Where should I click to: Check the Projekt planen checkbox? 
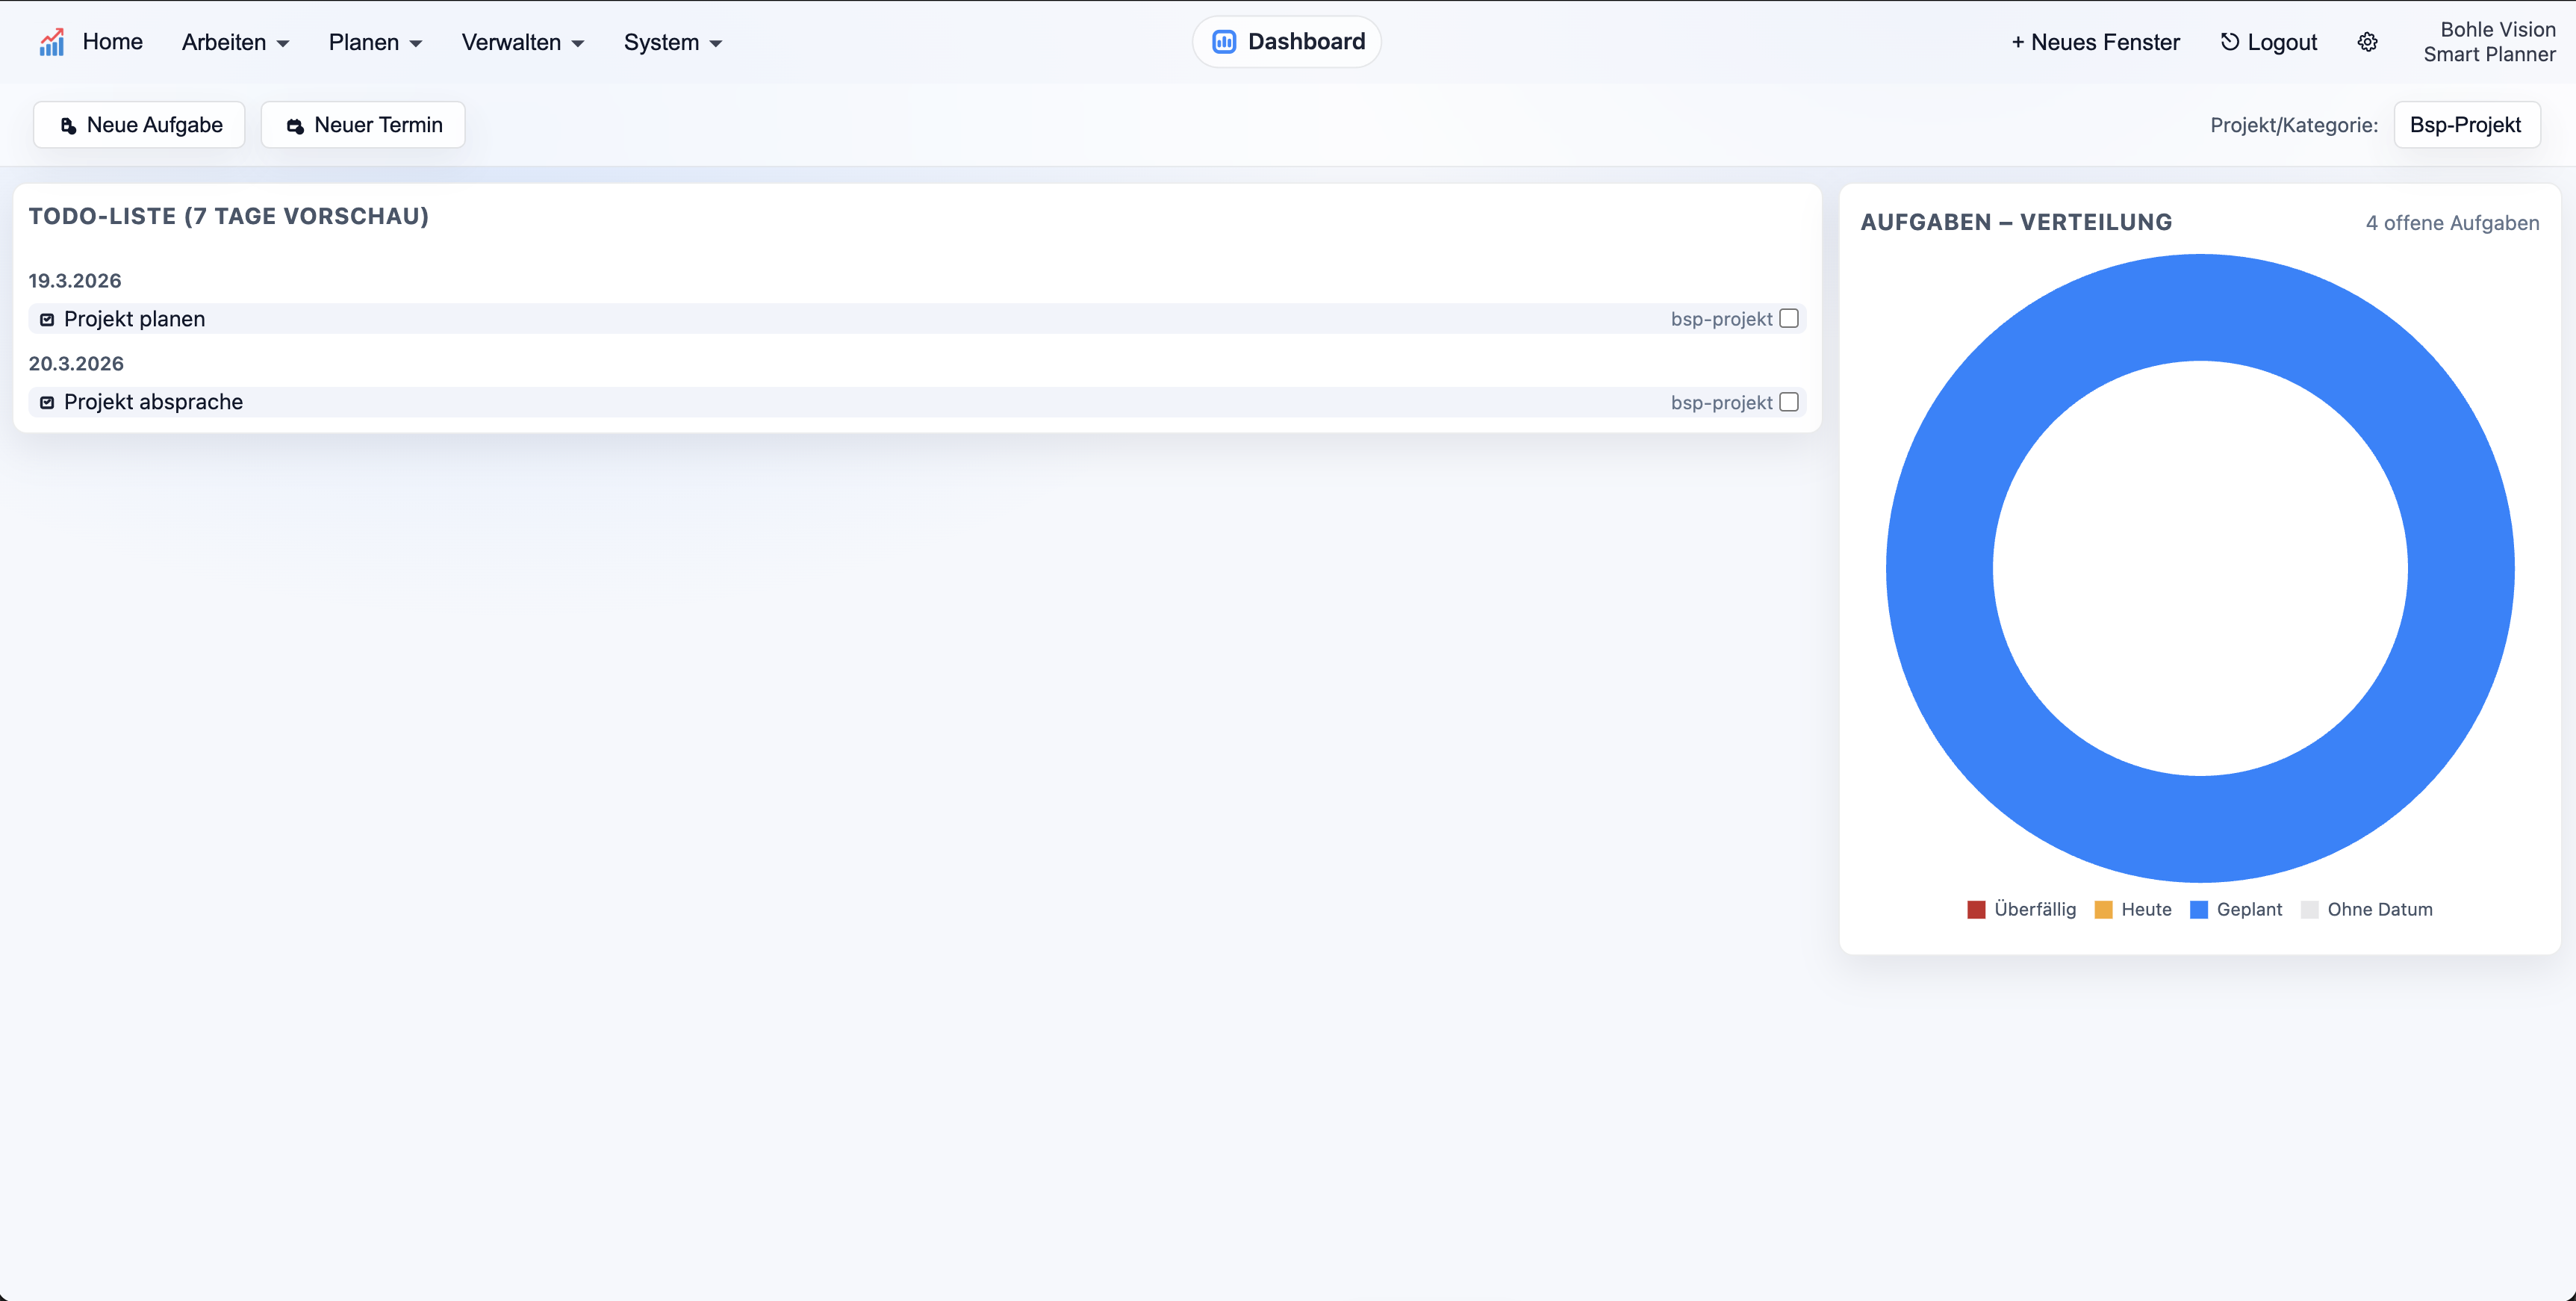[1789, 319]
